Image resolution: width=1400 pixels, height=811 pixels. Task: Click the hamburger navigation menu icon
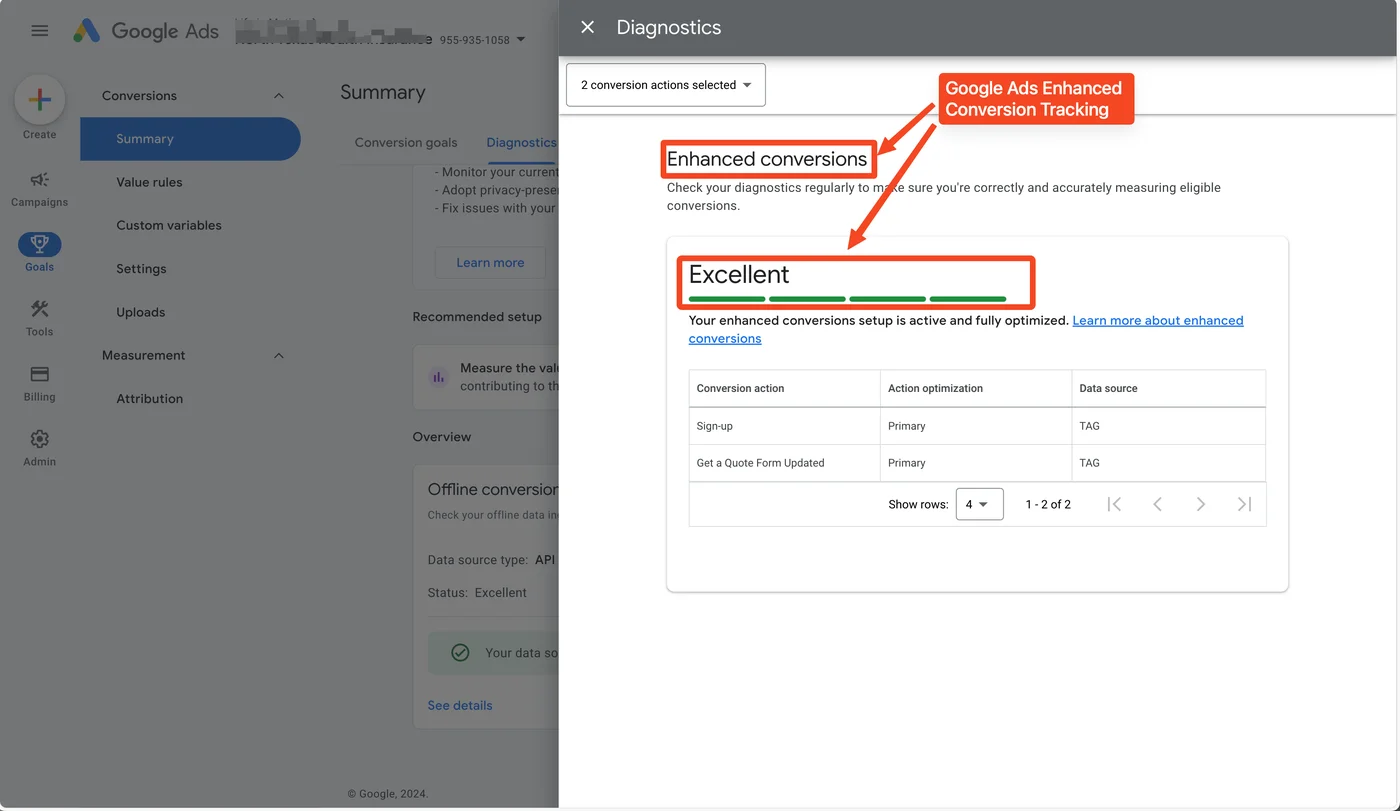tap(39, 29)
